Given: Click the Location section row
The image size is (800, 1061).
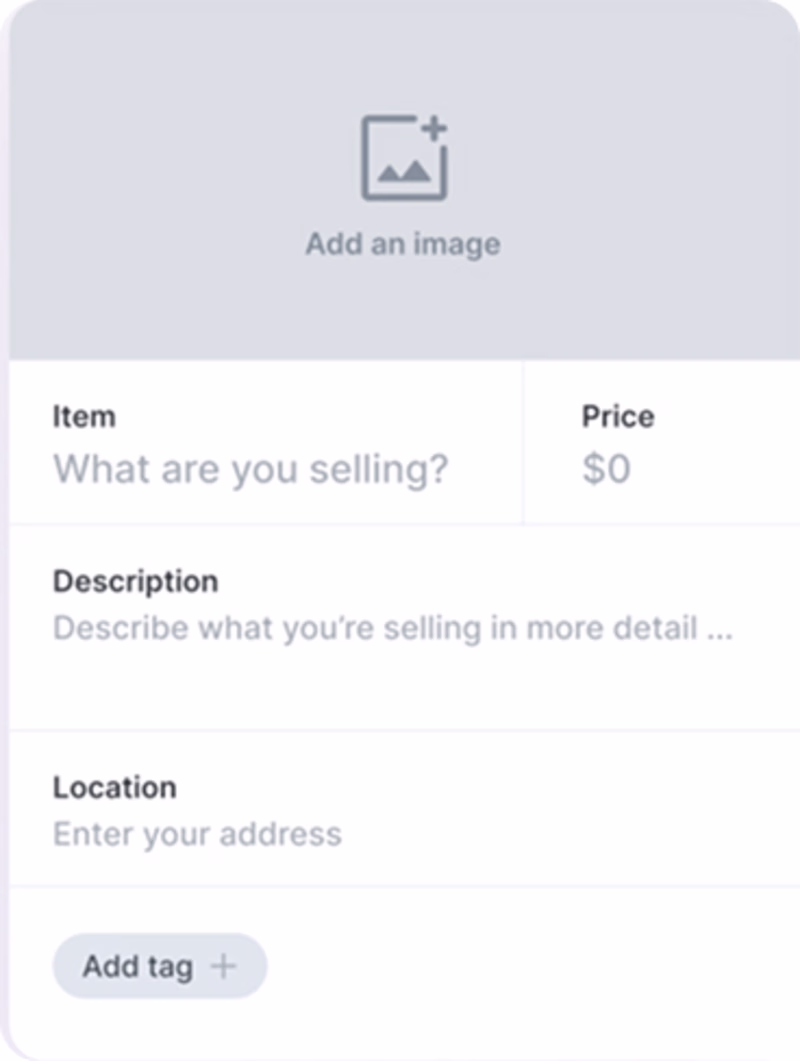Looking at the screenshot, I should [405, 808].
